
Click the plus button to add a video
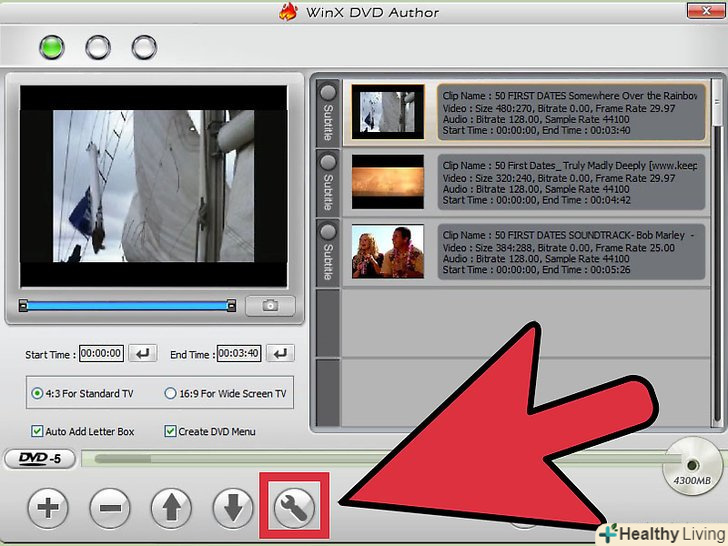coord(48,507)
